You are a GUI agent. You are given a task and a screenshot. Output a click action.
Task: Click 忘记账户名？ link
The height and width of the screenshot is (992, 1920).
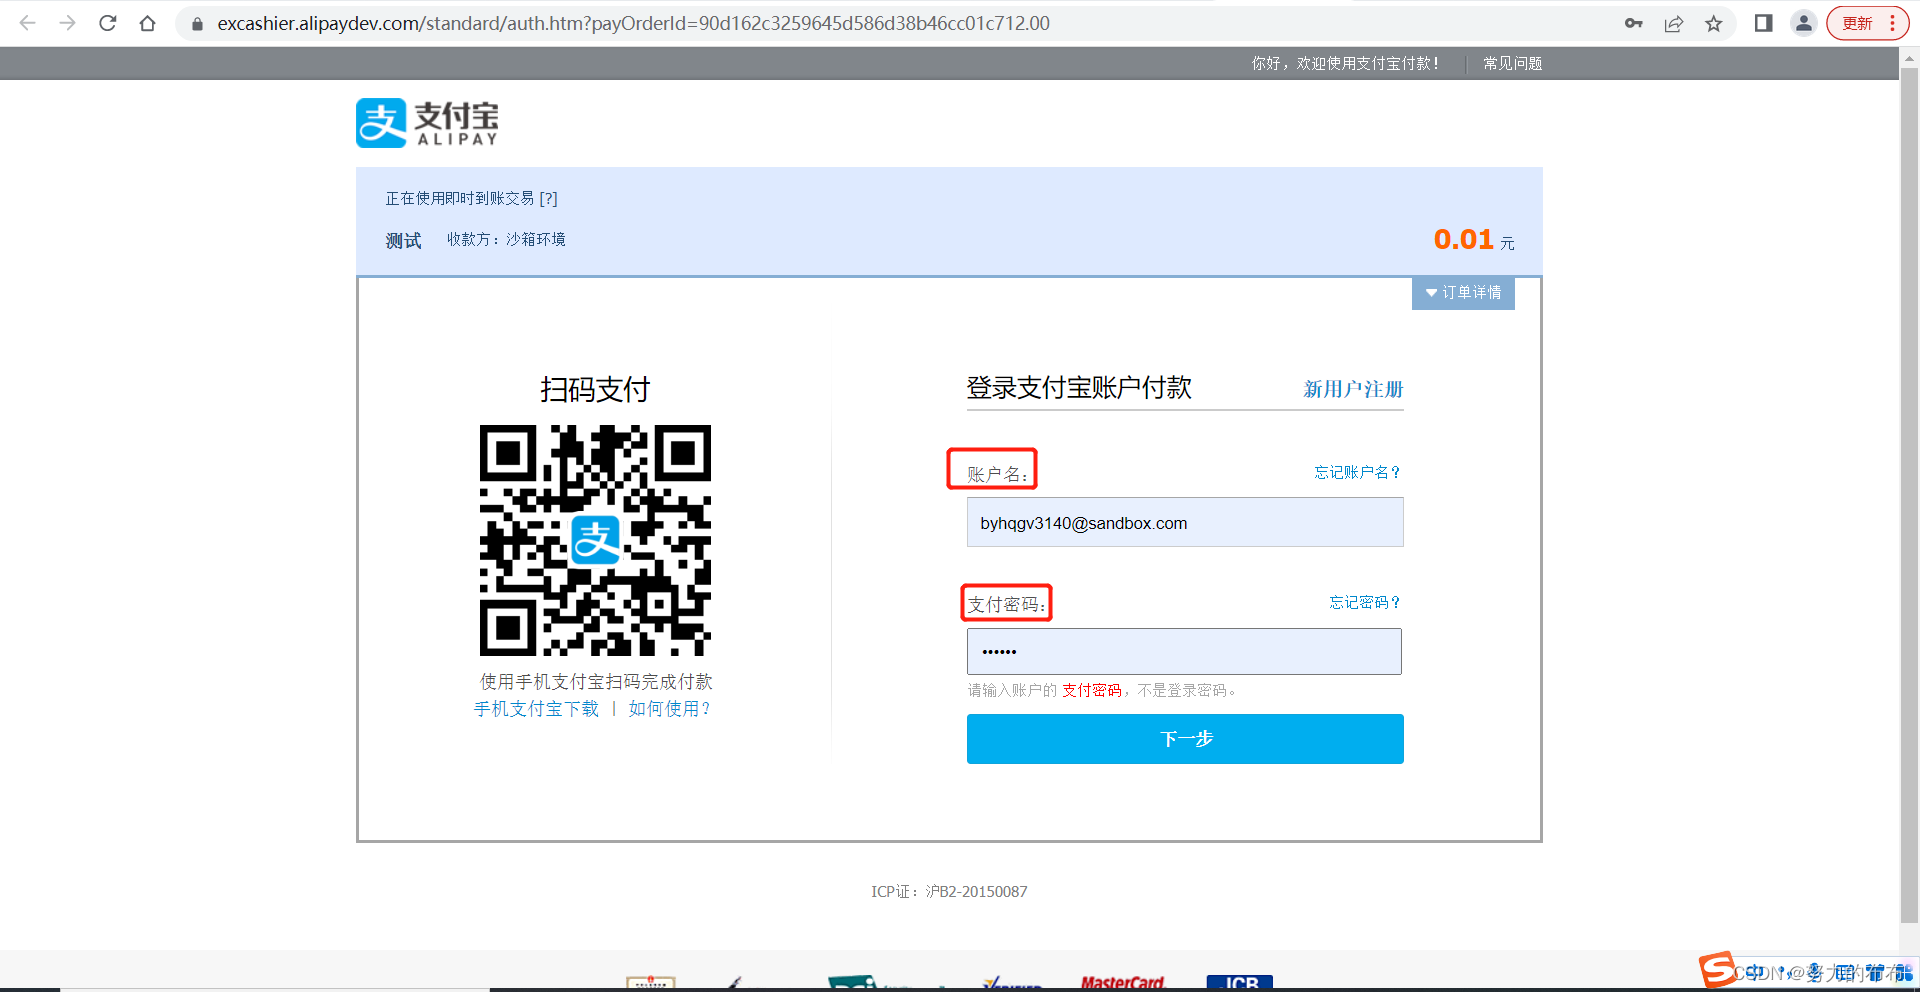coord(1358,472)
